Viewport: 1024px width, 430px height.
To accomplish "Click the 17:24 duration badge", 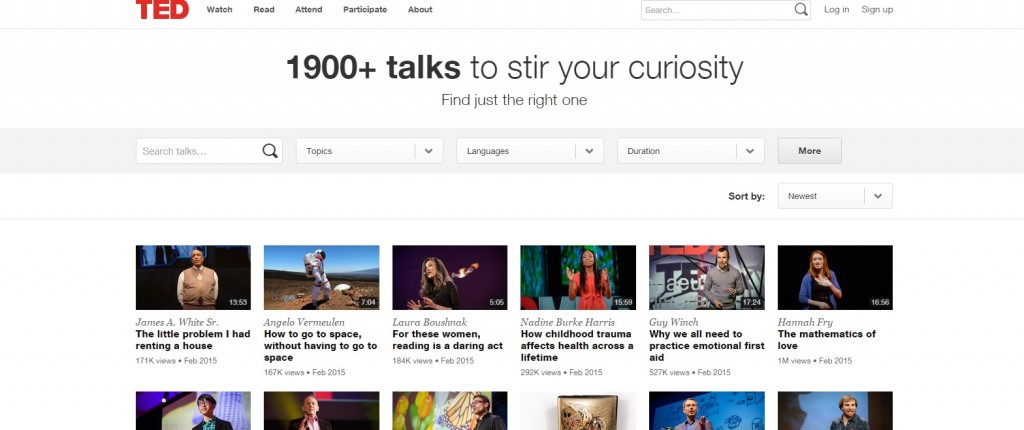I will [x=752, y=303].
